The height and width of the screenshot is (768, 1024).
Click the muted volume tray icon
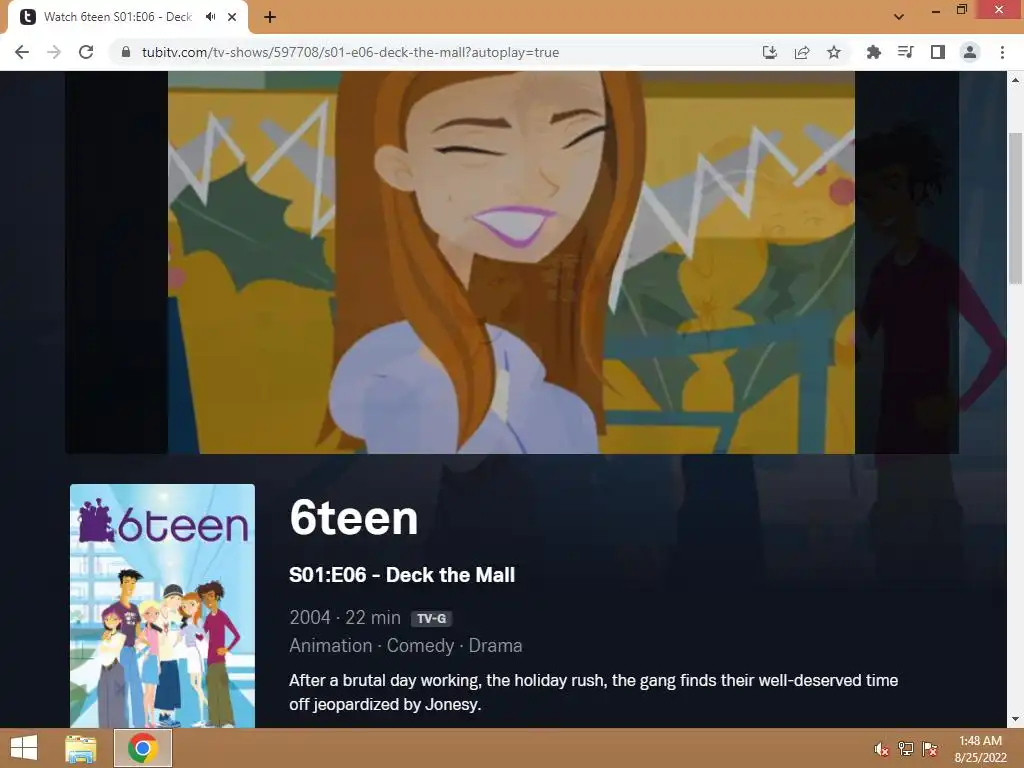tap(881, 749)
